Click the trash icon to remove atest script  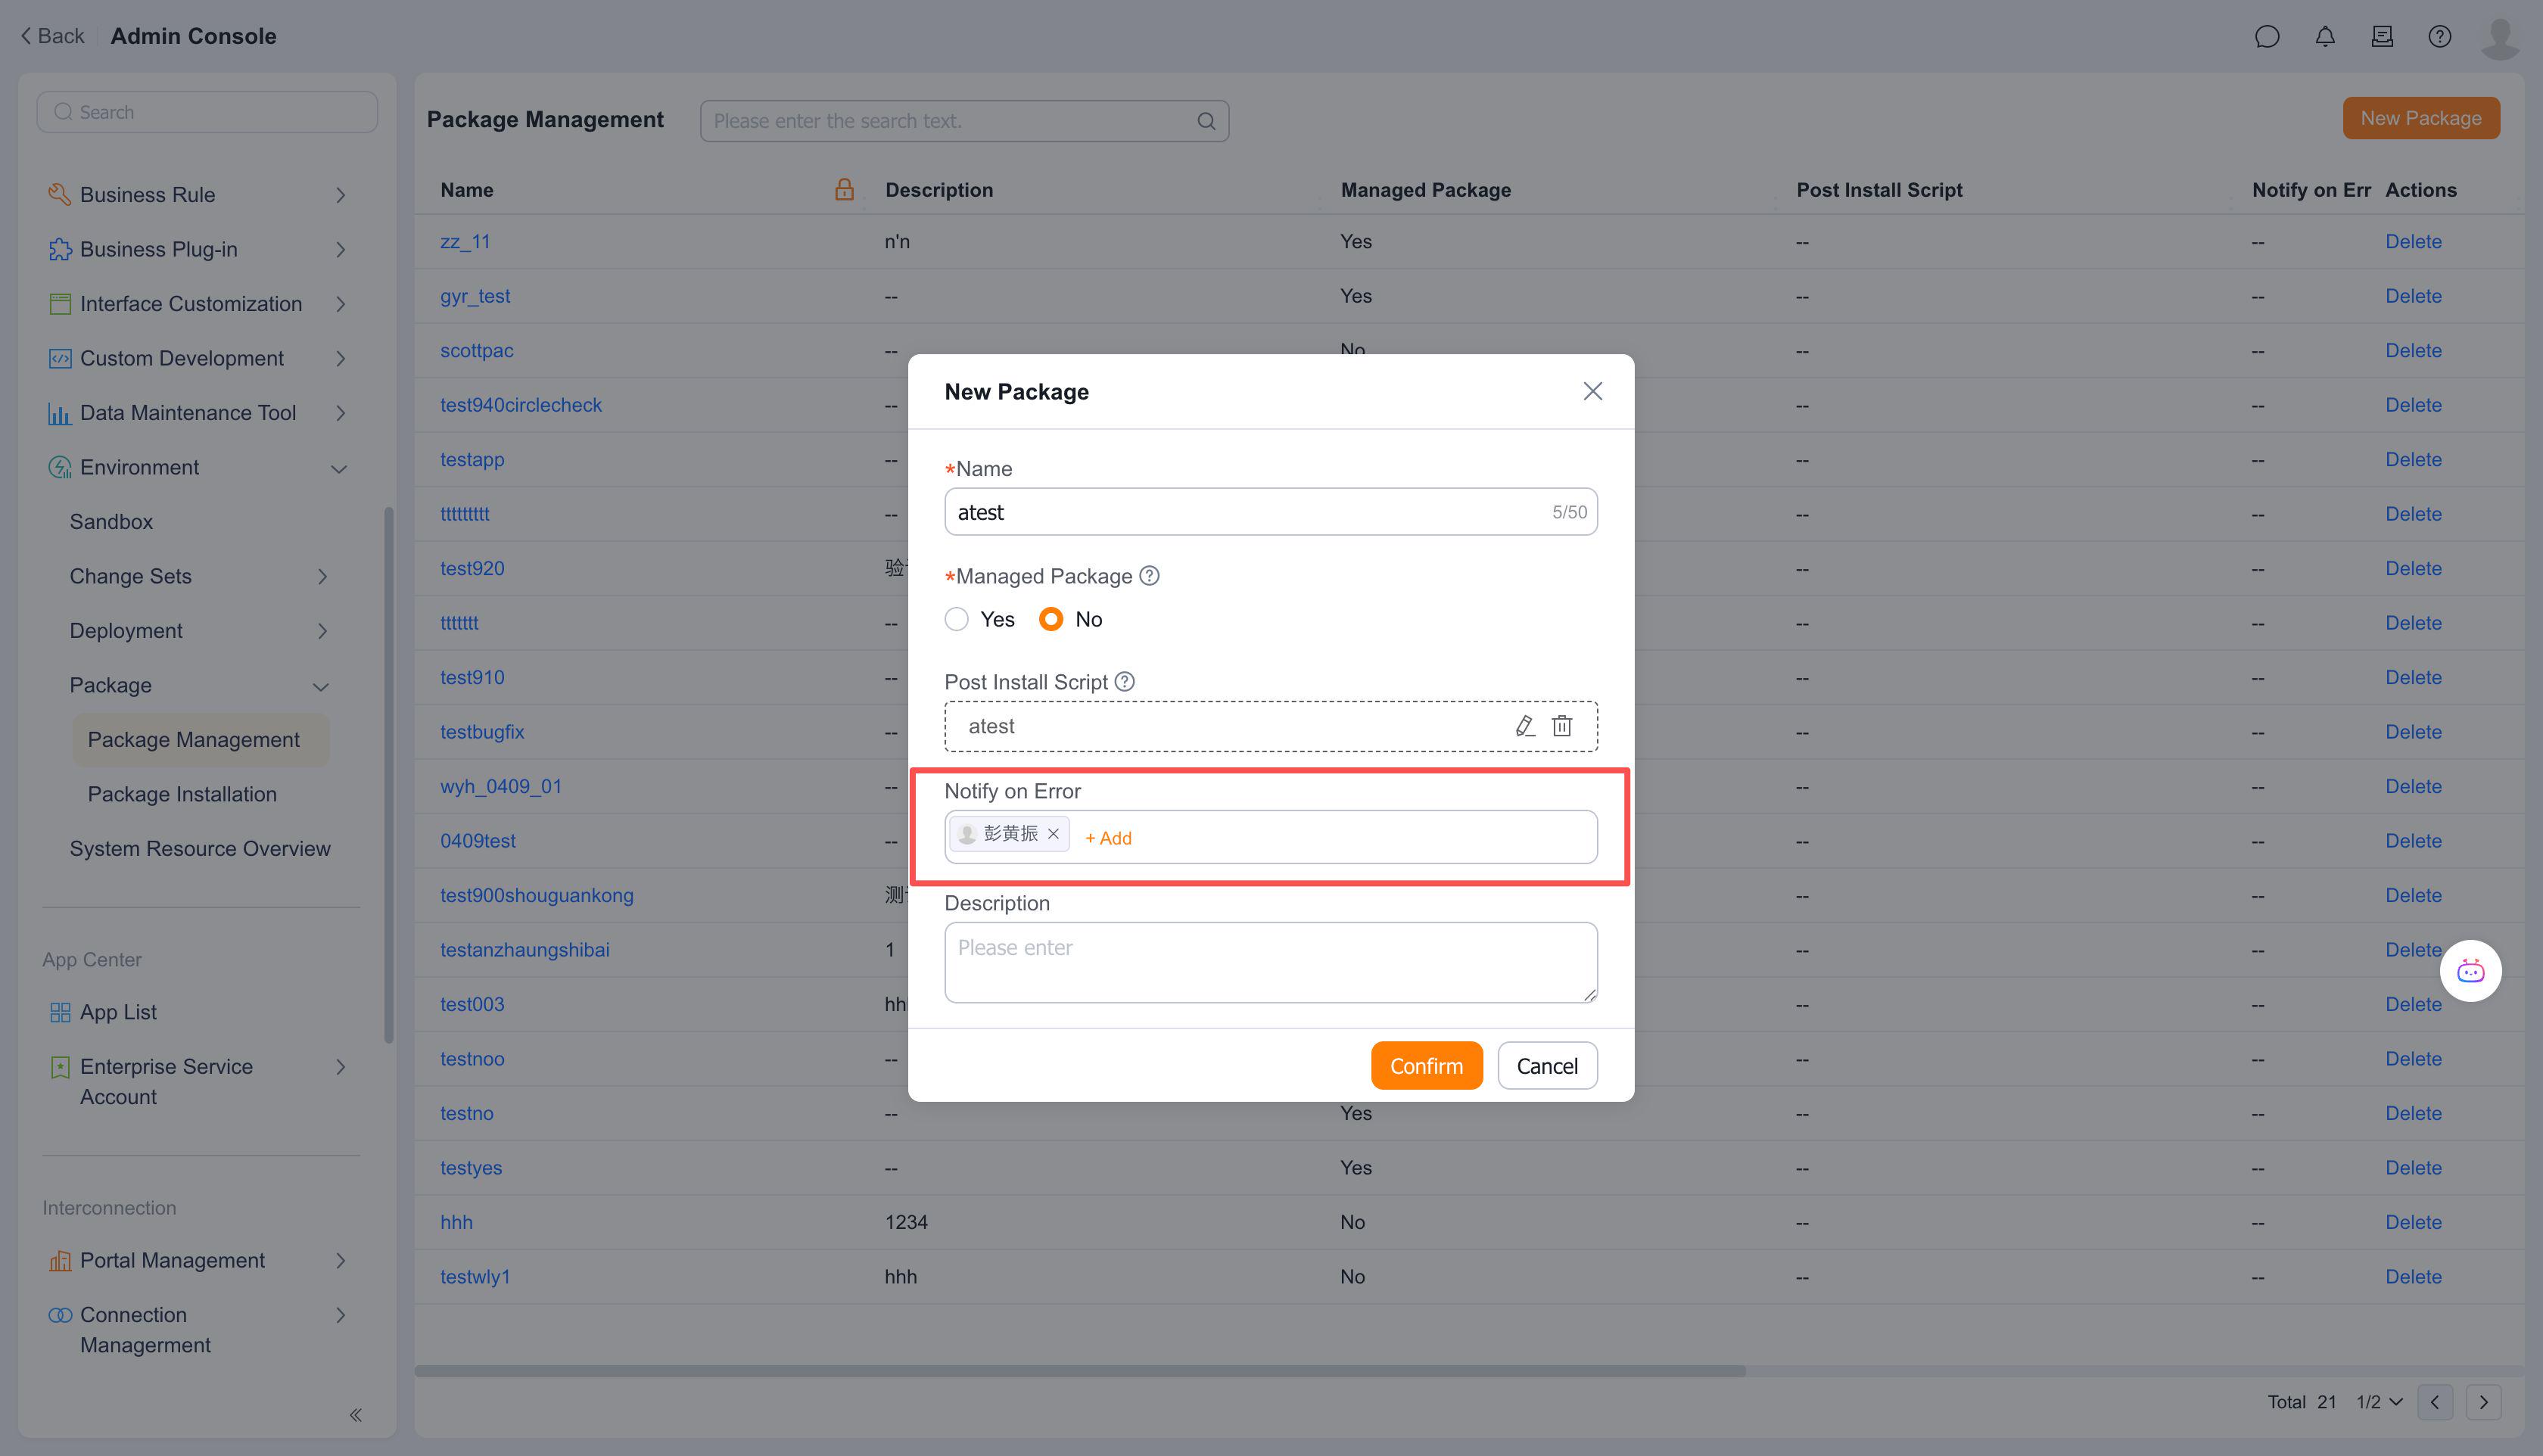coord(1561,726)
